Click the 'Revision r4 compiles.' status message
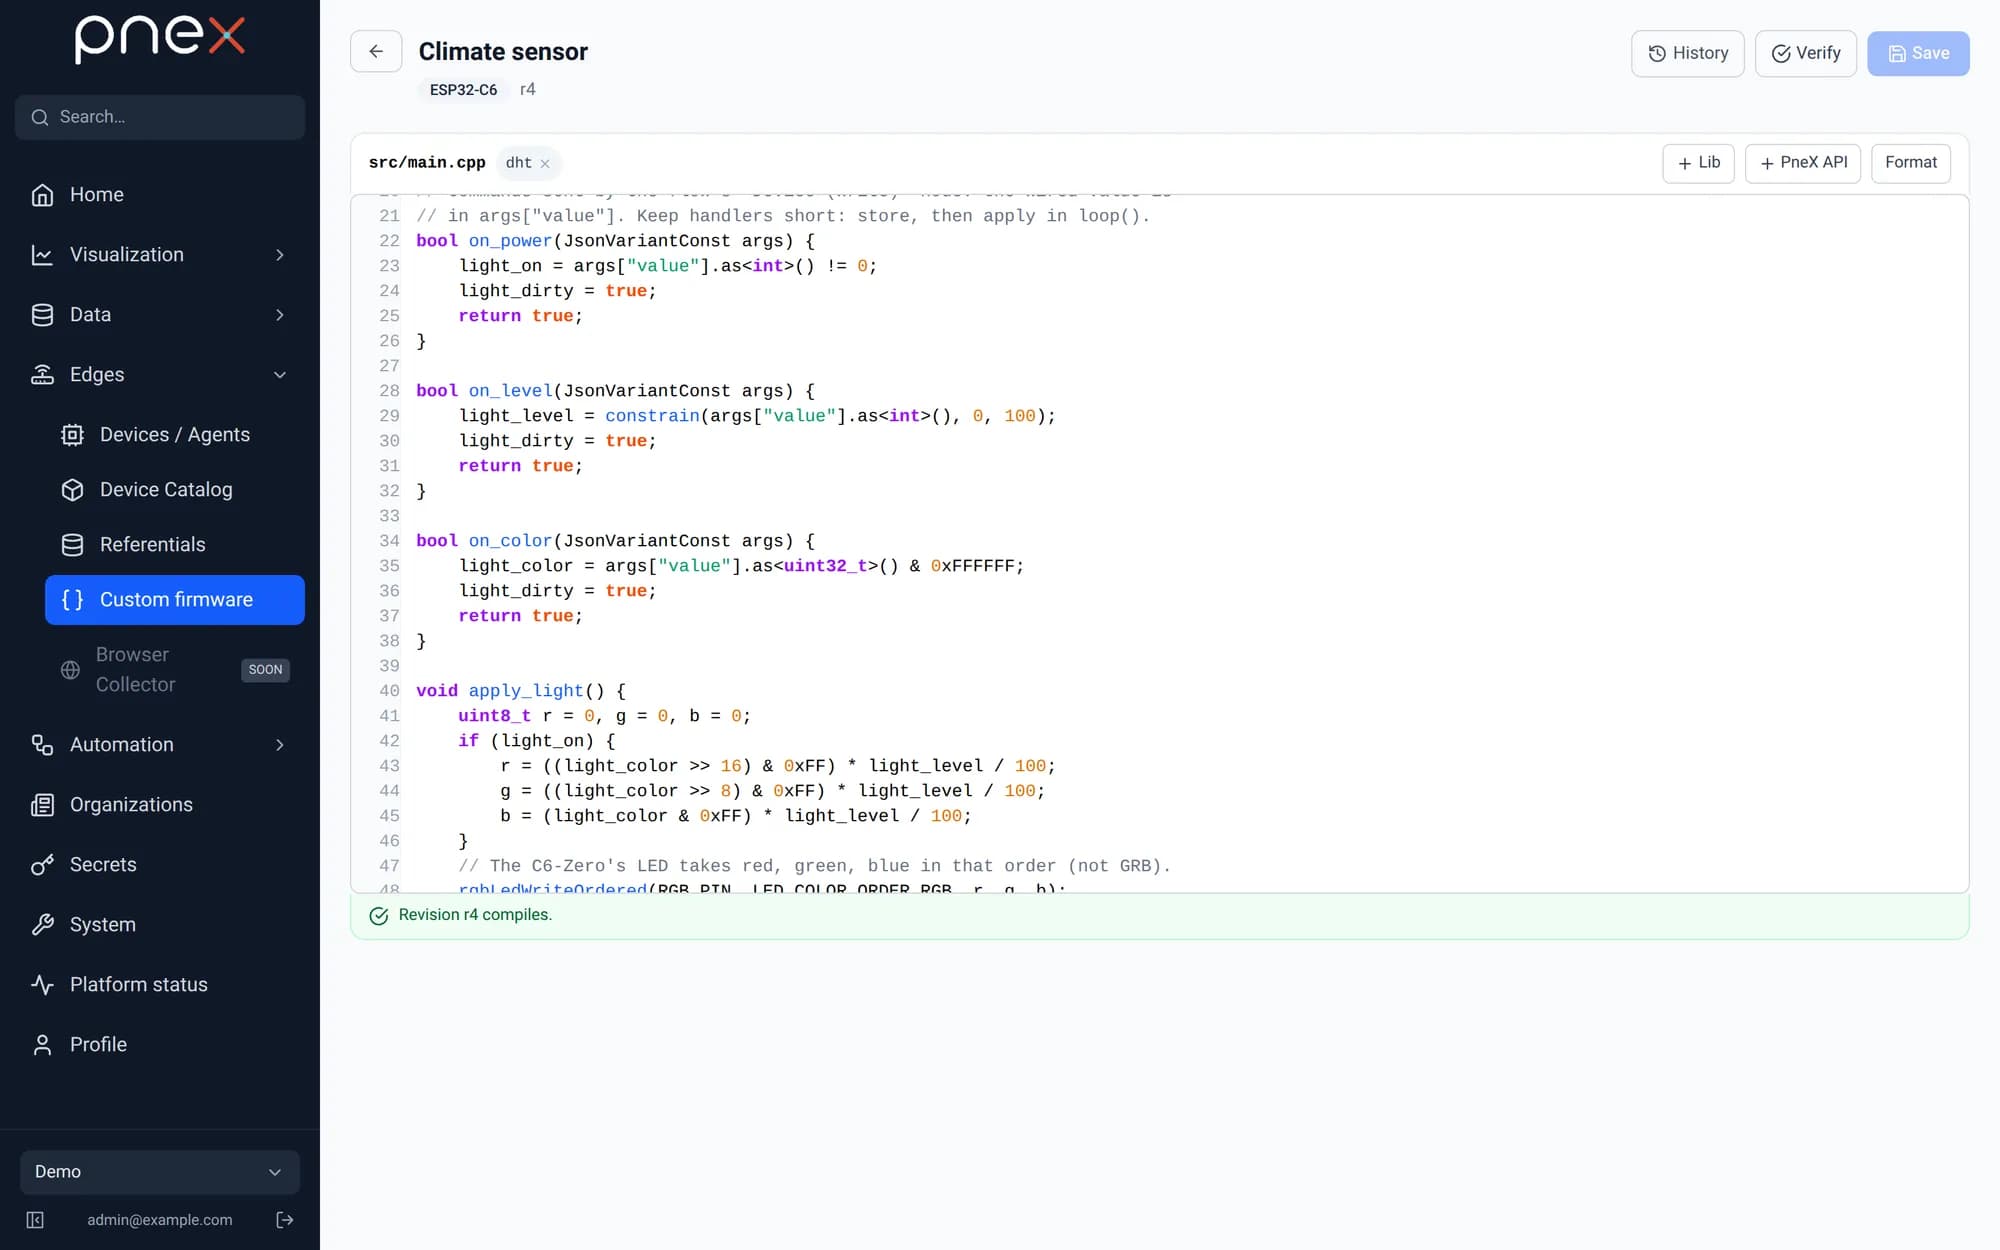This screenshot has height=1250, width=2000. pyautogui.click(x=475, y=915)
